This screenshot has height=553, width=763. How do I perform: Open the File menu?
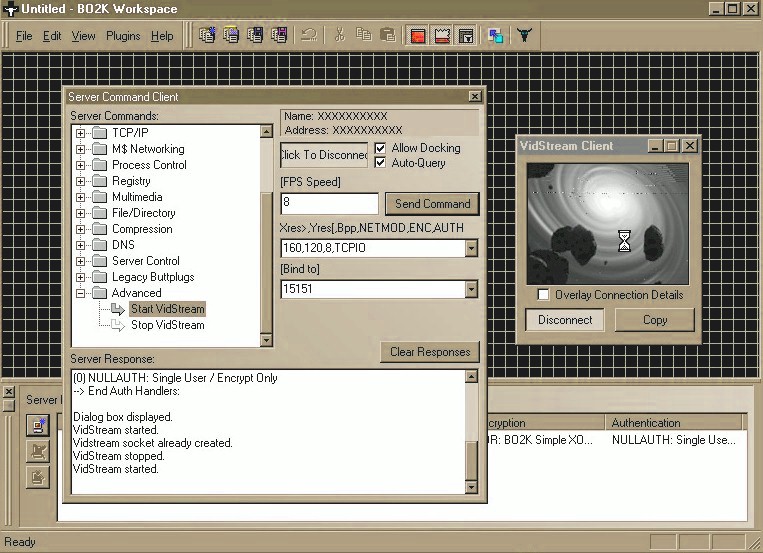pos(24,36)
